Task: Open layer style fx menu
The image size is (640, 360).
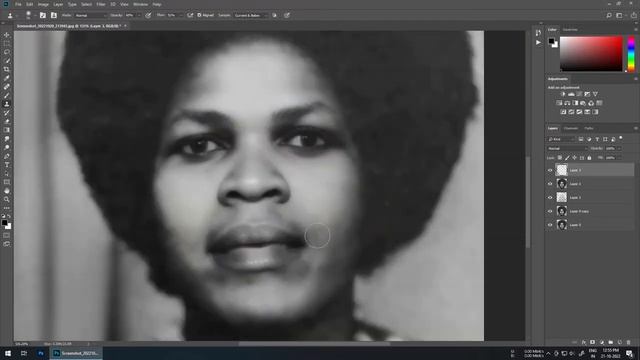Action: click(584, 342)
